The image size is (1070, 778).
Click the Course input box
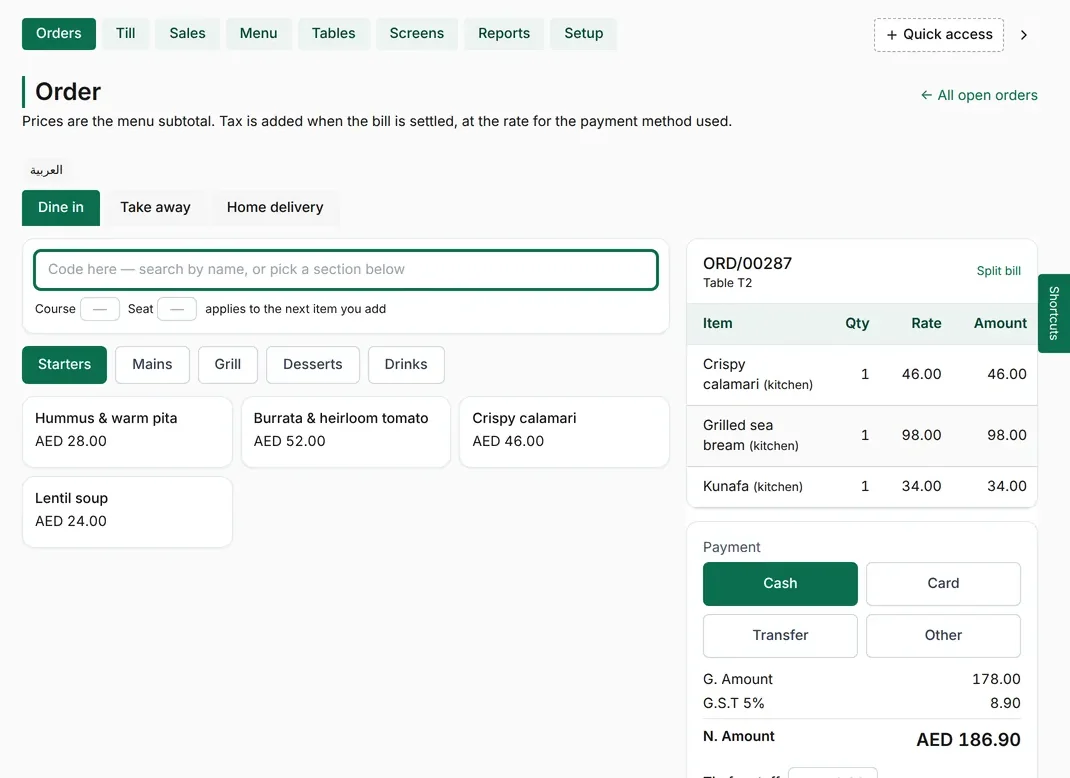point(100,309)
